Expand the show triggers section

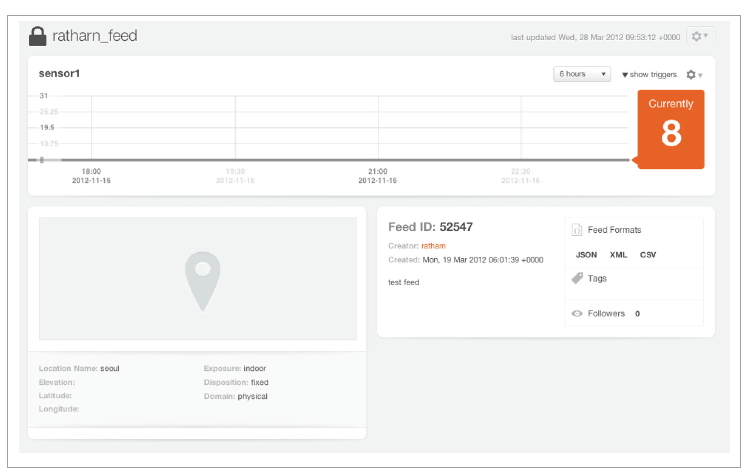pyautogui.click(x=649, y=75)
